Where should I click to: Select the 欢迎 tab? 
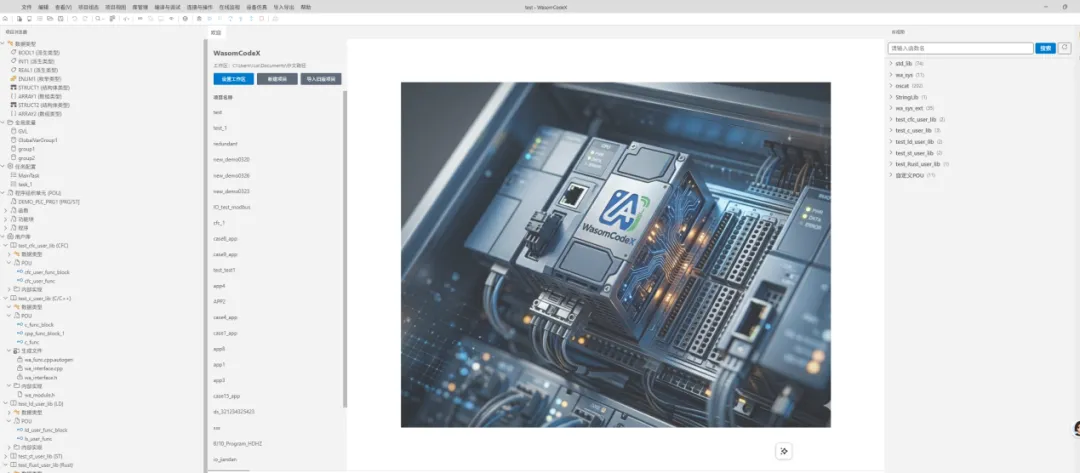(216, 32)
